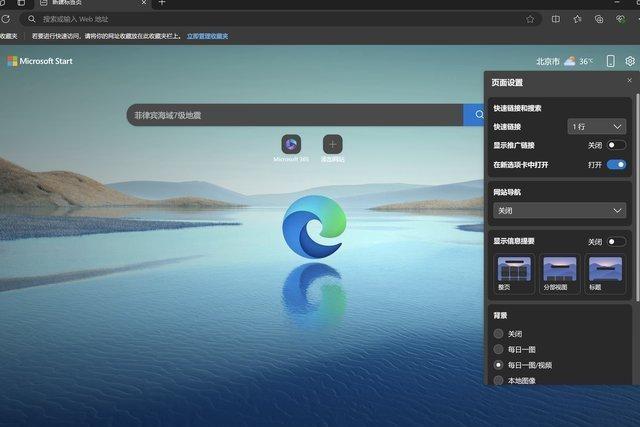This screenshot has width=640, height=427.
Task: Click the 快速链接和搜索 section heading
Action: [x=517, y=108]
